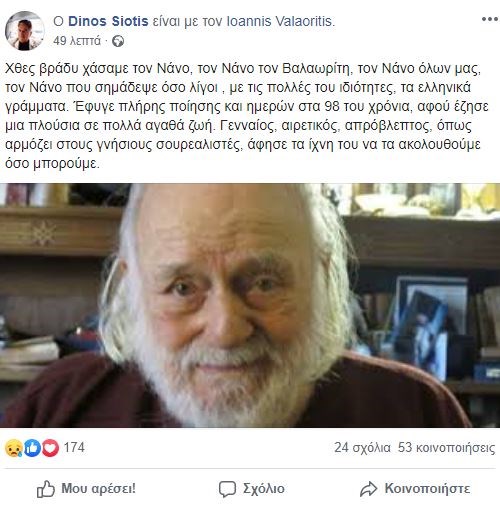Click the red heart reaction icon
Viewport: 500px width, 508px height.
click(50, 448)
